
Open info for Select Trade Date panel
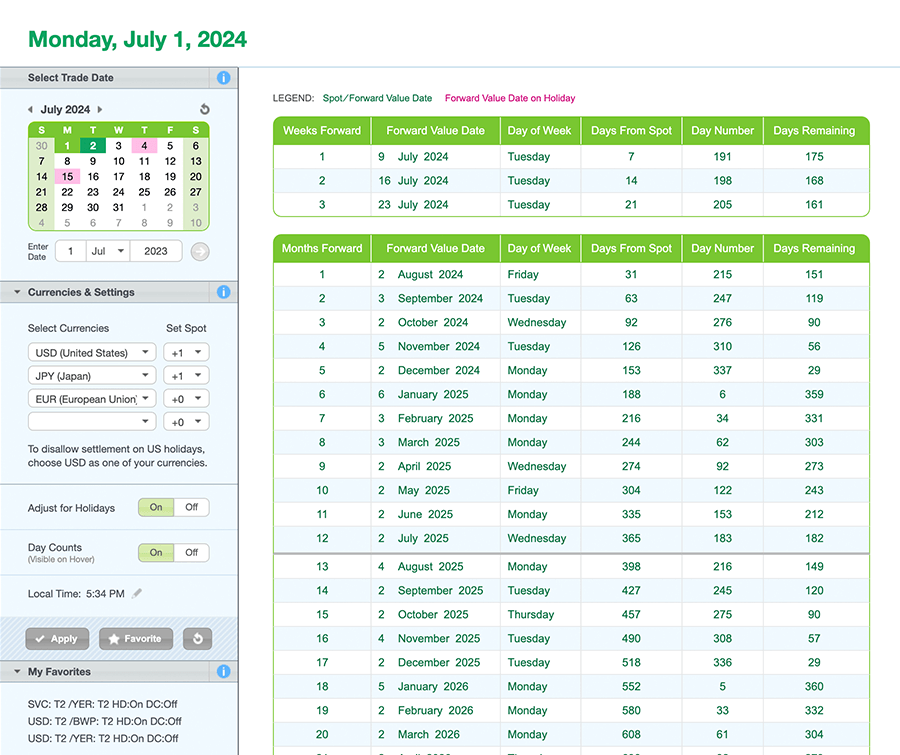[224, 78]
